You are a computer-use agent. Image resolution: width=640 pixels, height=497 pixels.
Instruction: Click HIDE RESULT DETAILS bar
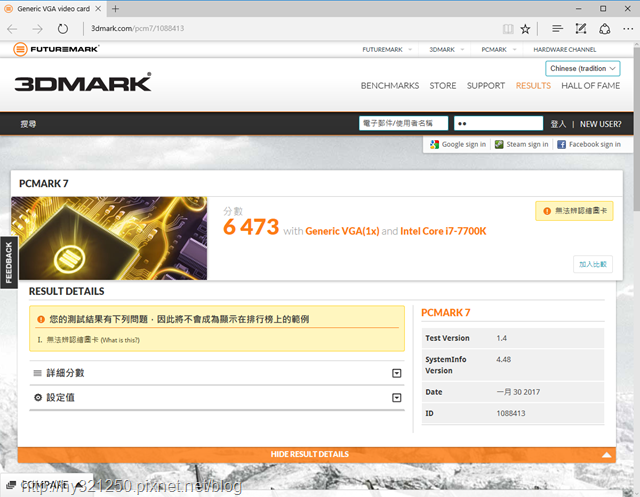317,454
